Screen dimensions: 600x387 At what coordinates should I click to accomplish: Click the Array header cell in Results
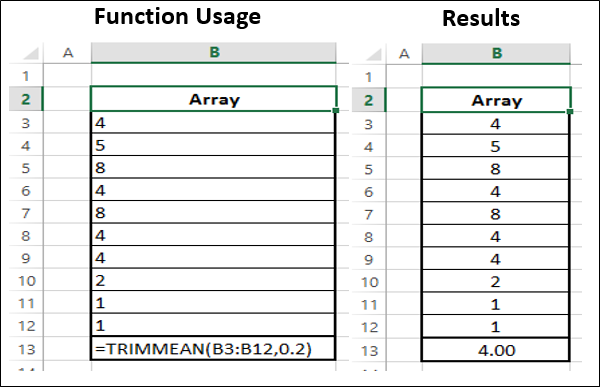coord(496,100)
